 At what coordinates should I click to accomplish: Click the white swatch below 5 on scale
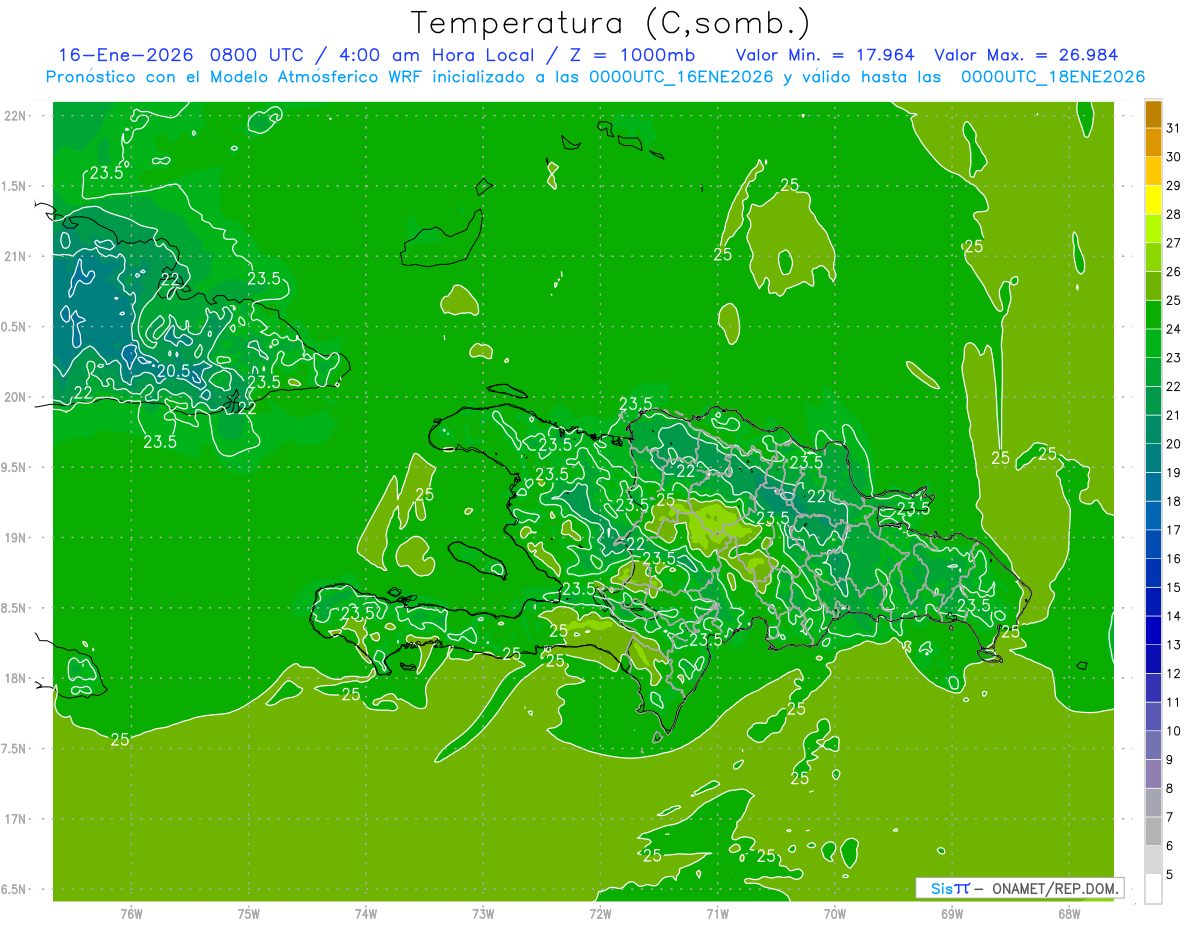coord(1154,888)
